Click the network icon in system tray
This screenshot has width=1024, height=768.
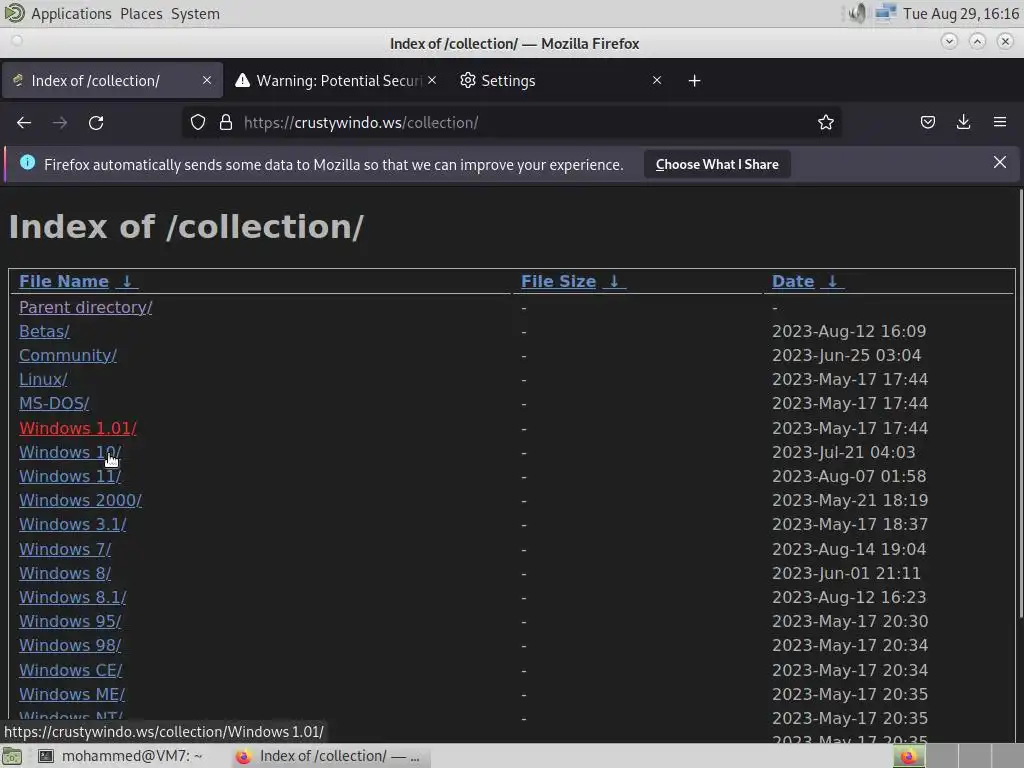885,13
